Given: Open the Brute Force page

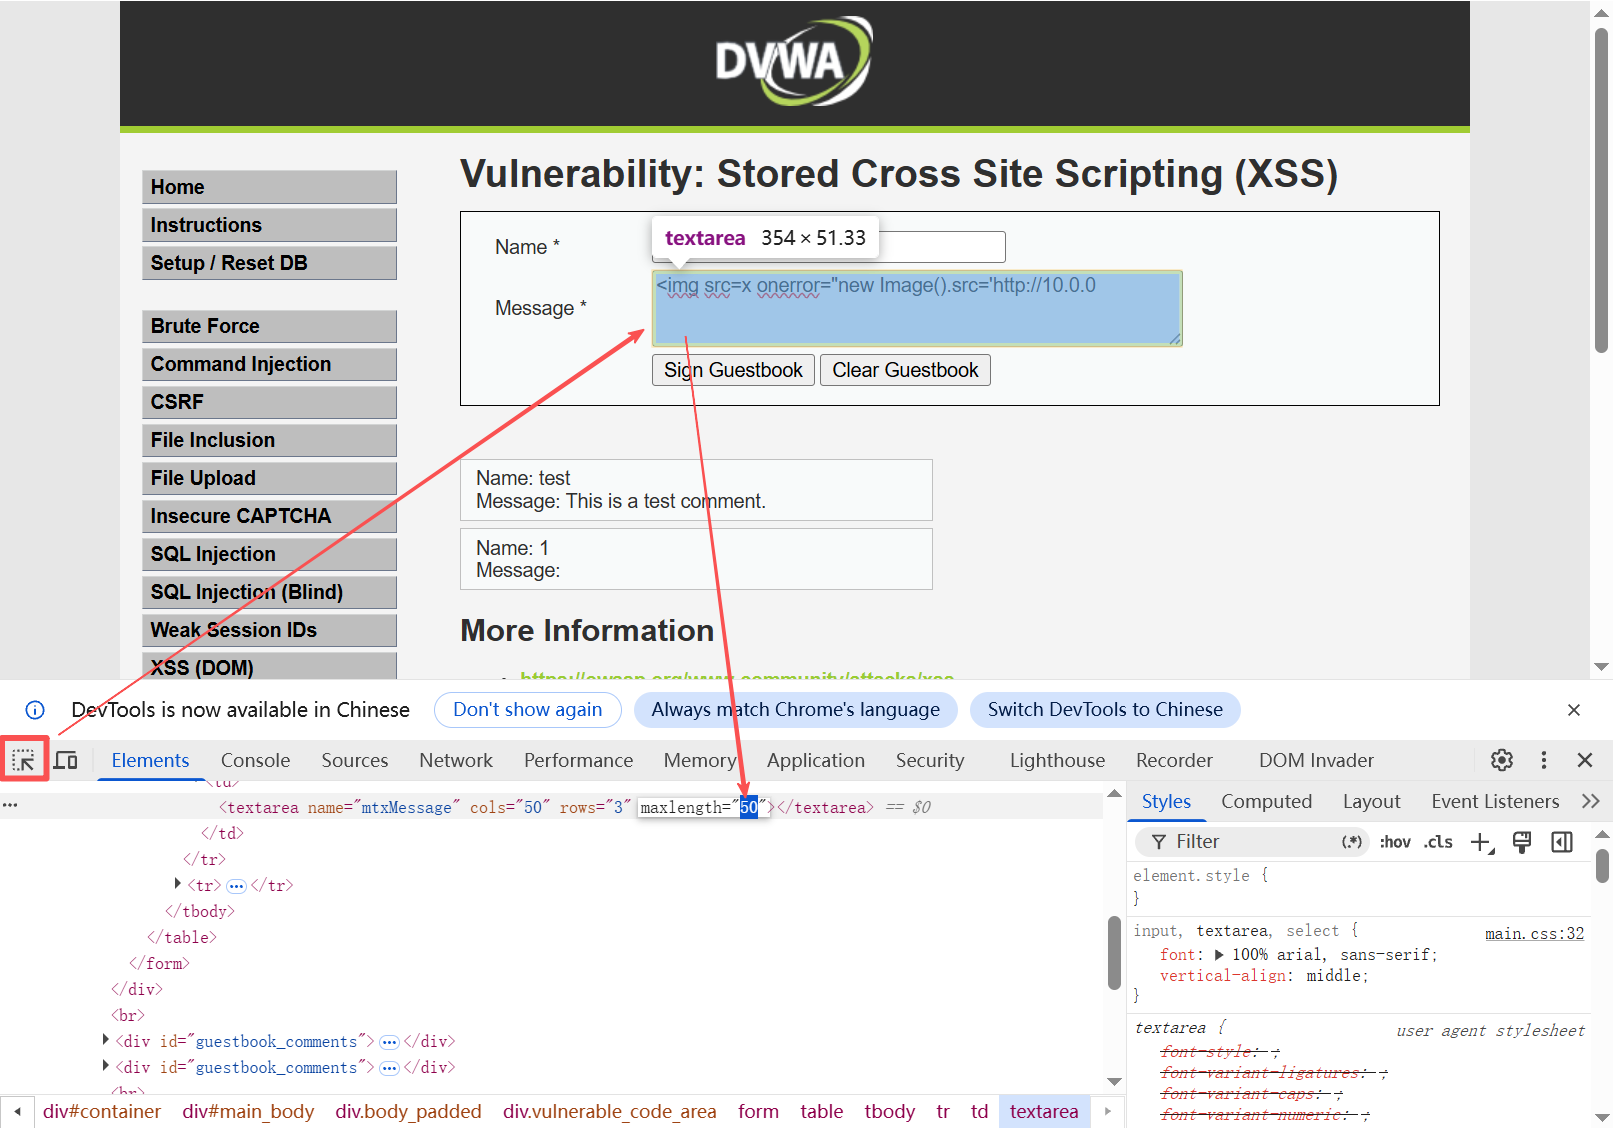Looking at the screenshot, I should [269, 326].
